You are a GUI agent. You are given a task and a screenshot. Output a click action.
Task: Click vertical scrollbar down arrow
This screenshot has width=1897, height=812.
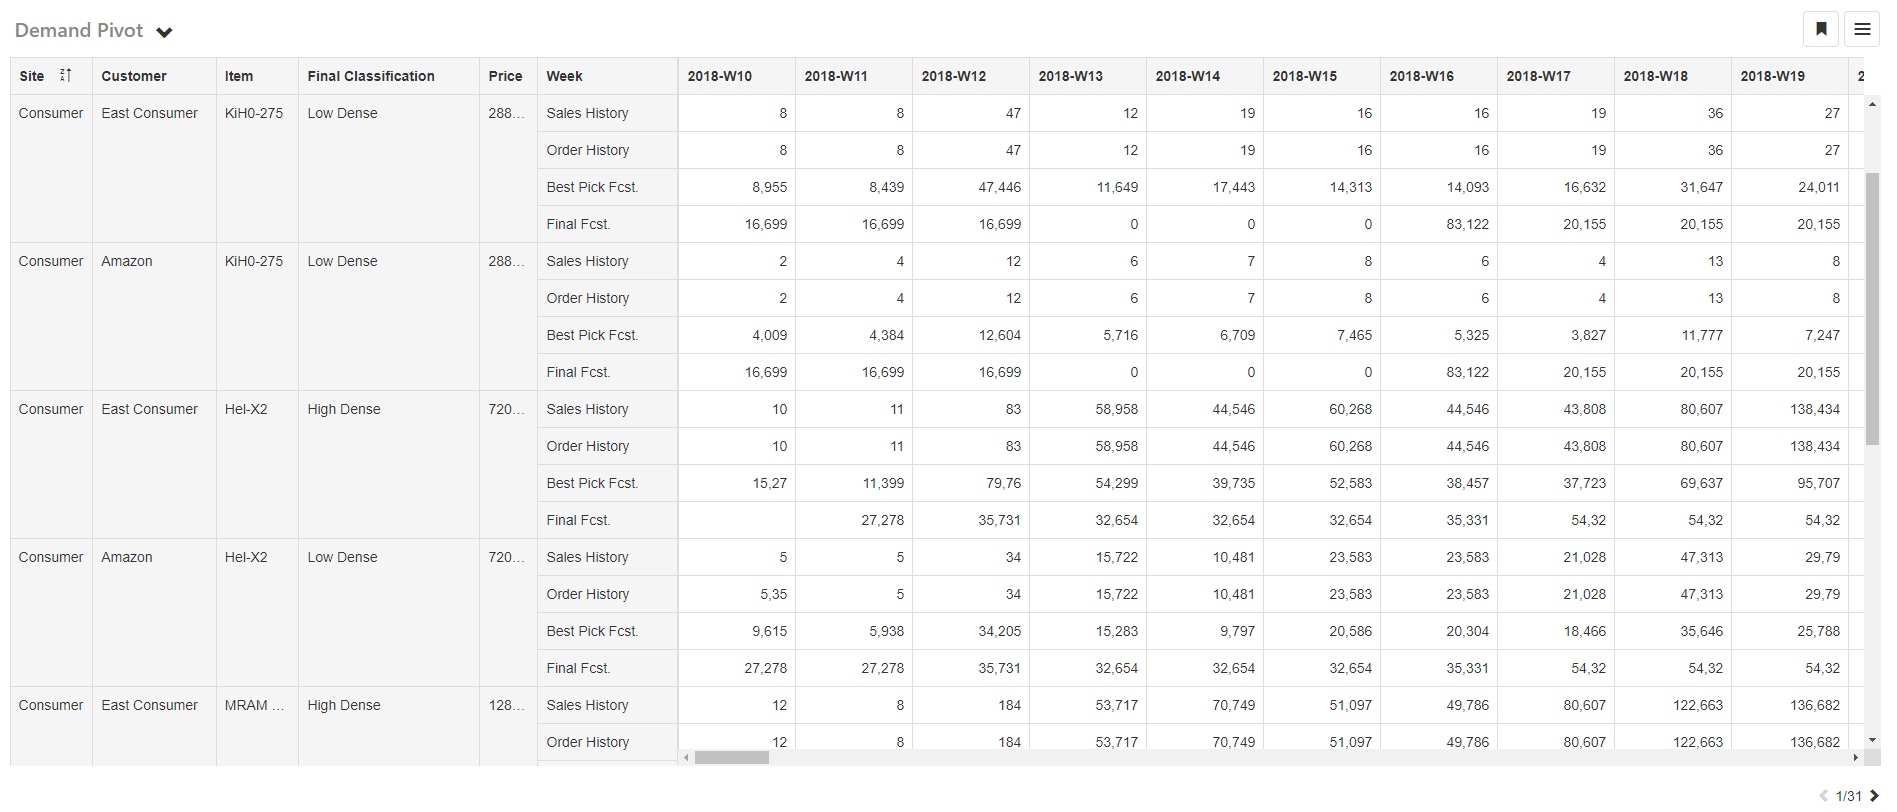1873,740
